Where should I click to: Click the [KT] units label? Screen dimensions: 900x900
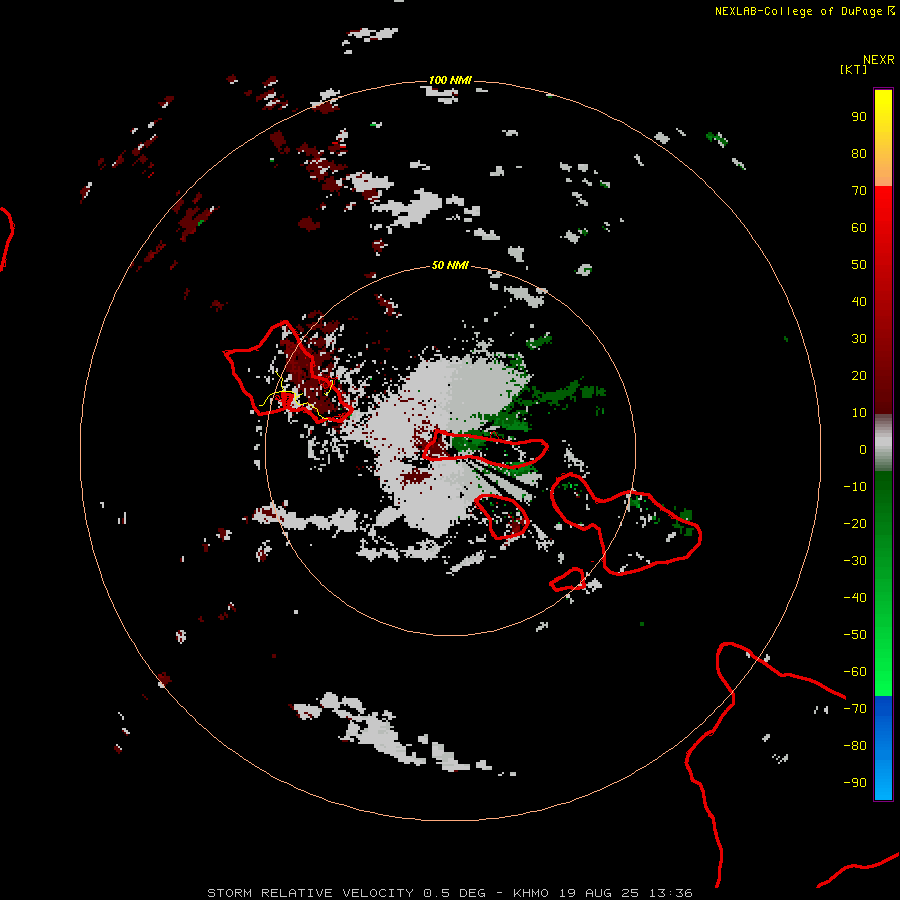point(854,69)
